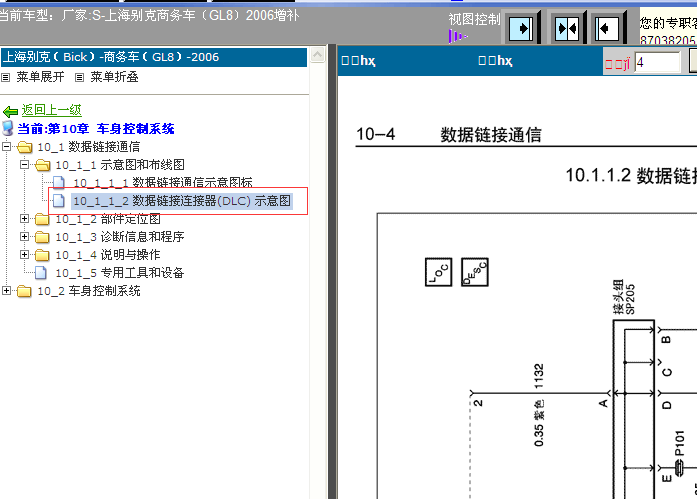This screenshot has width=697, height=499.
Task: Click folder icon of 10_1_3 诊断信息和程序
Action: point(42,237)
